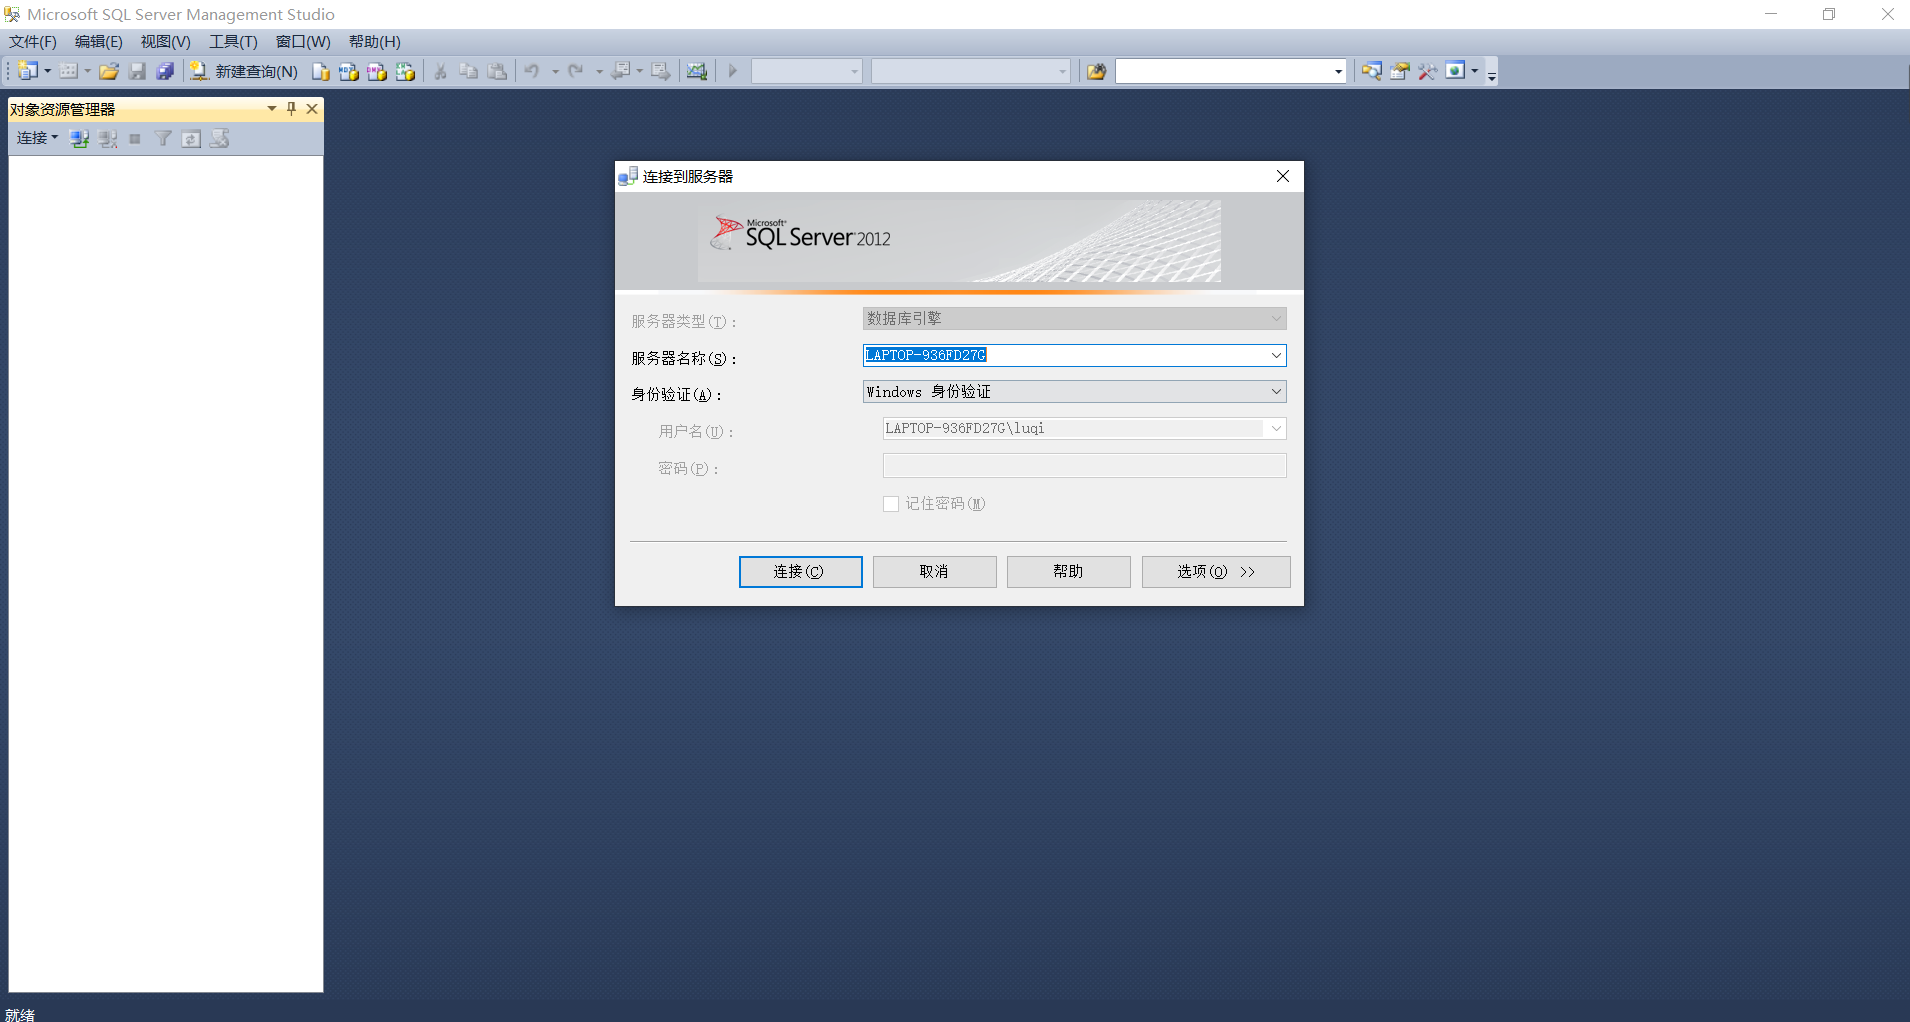The image size is (1910, 1022).
Task: Click the 选项(O) >> options button
Action: pos(1216,572)
